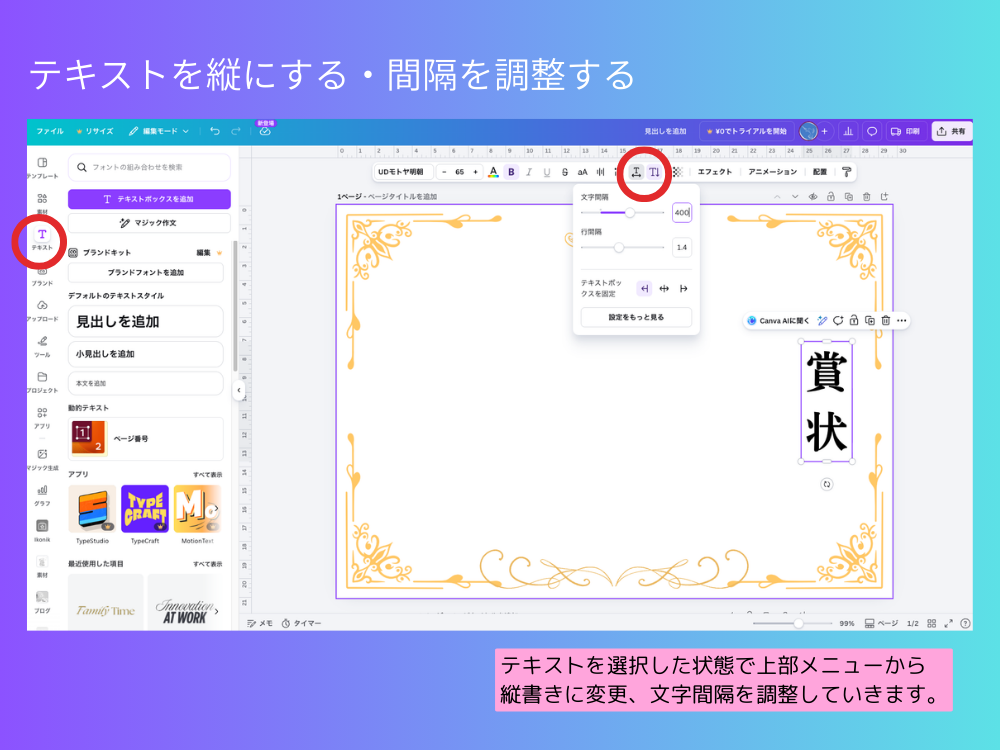Open the アニメーション tab

(772, 172)
